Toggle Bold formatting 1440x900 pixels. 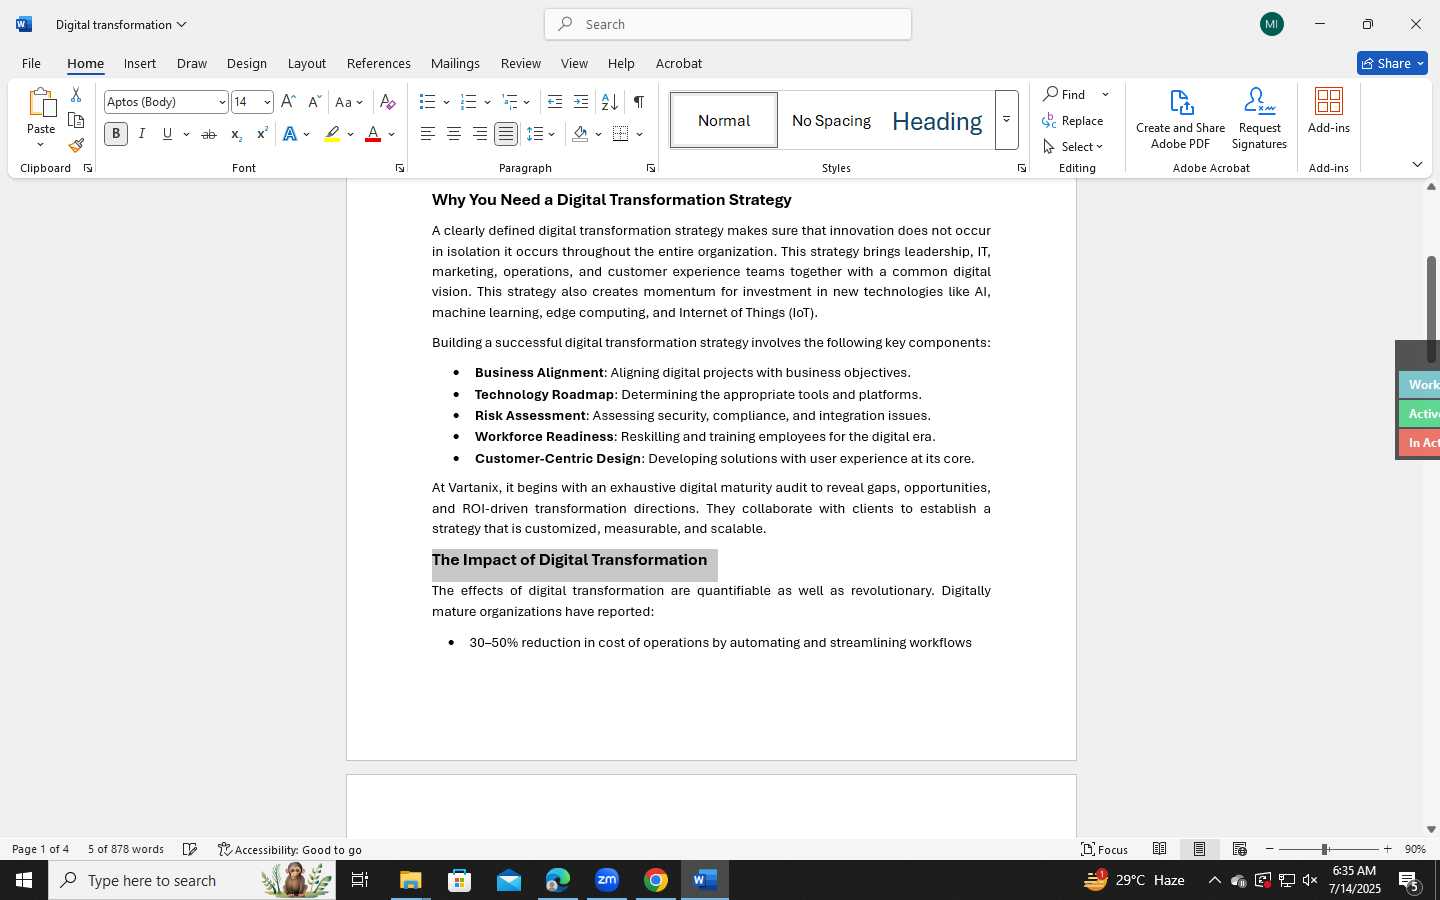[x=116, y=134]
